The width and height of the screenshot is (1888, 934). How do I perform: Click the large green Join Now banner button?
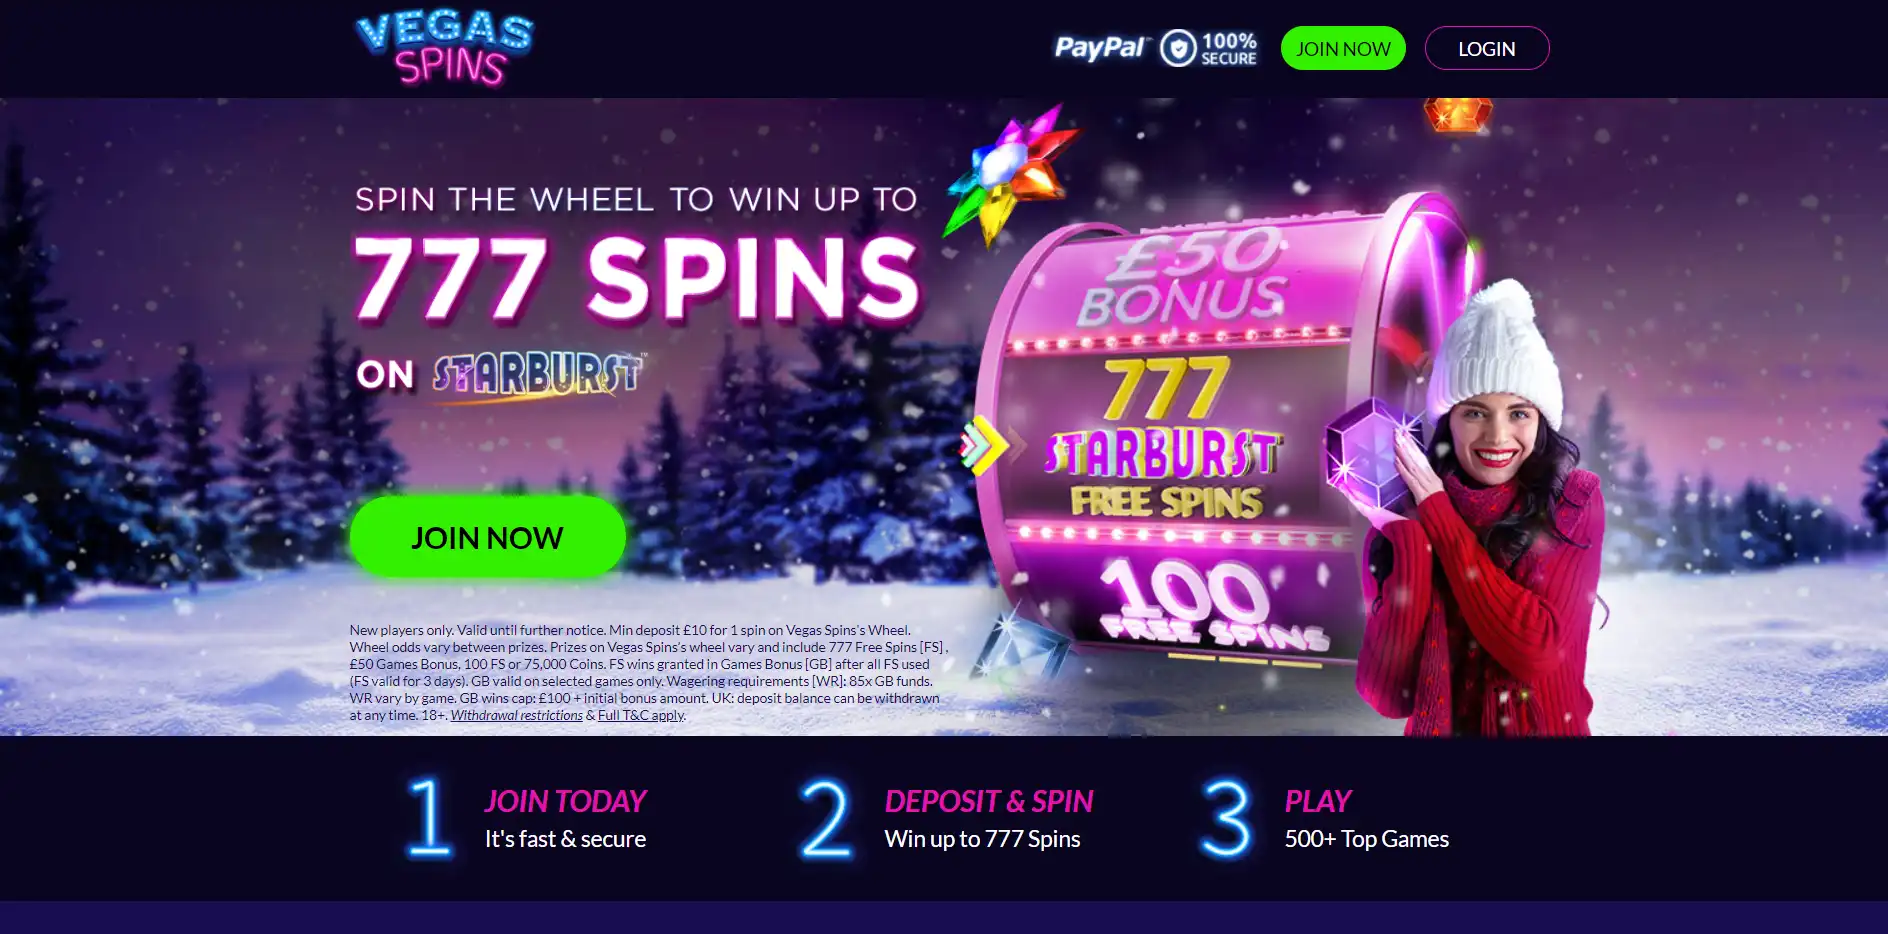[x=488, y=537]
